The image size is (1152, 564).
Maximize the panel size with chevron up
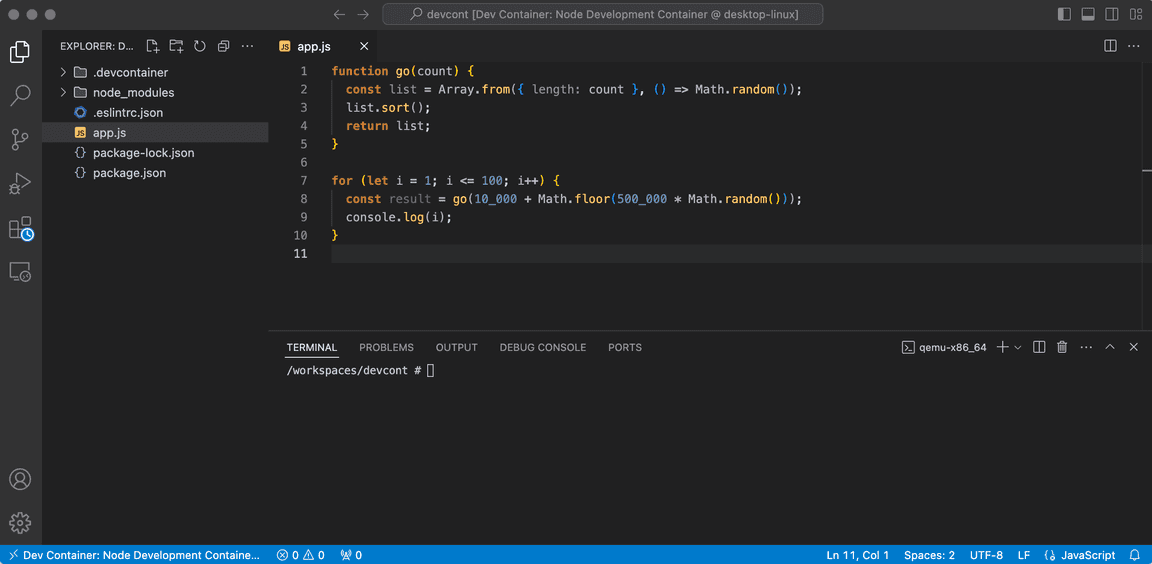pyautogui.click(x=1110, y=347)
